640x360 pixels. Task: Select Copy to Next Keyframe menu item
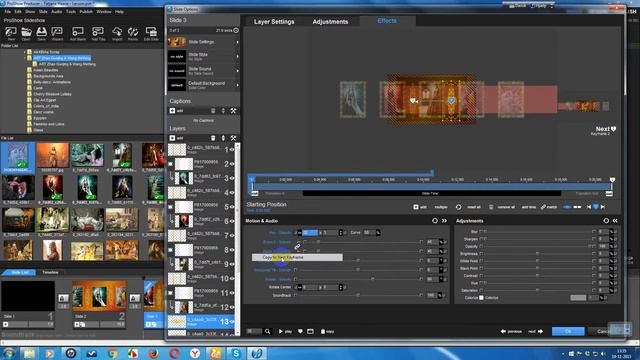[297, 258]
